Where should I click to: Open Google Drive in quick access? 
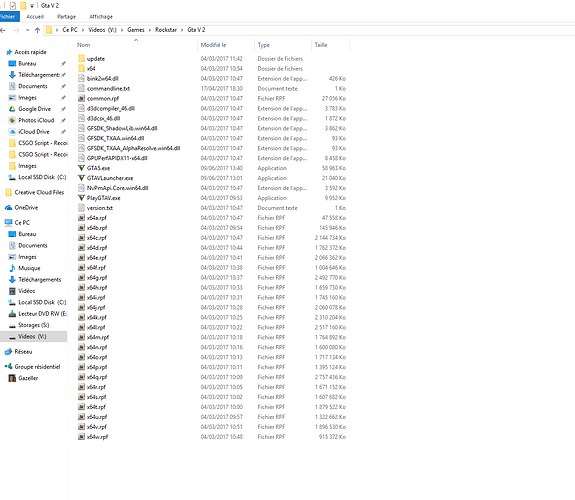pyautogui.click(x=34, y=109)
